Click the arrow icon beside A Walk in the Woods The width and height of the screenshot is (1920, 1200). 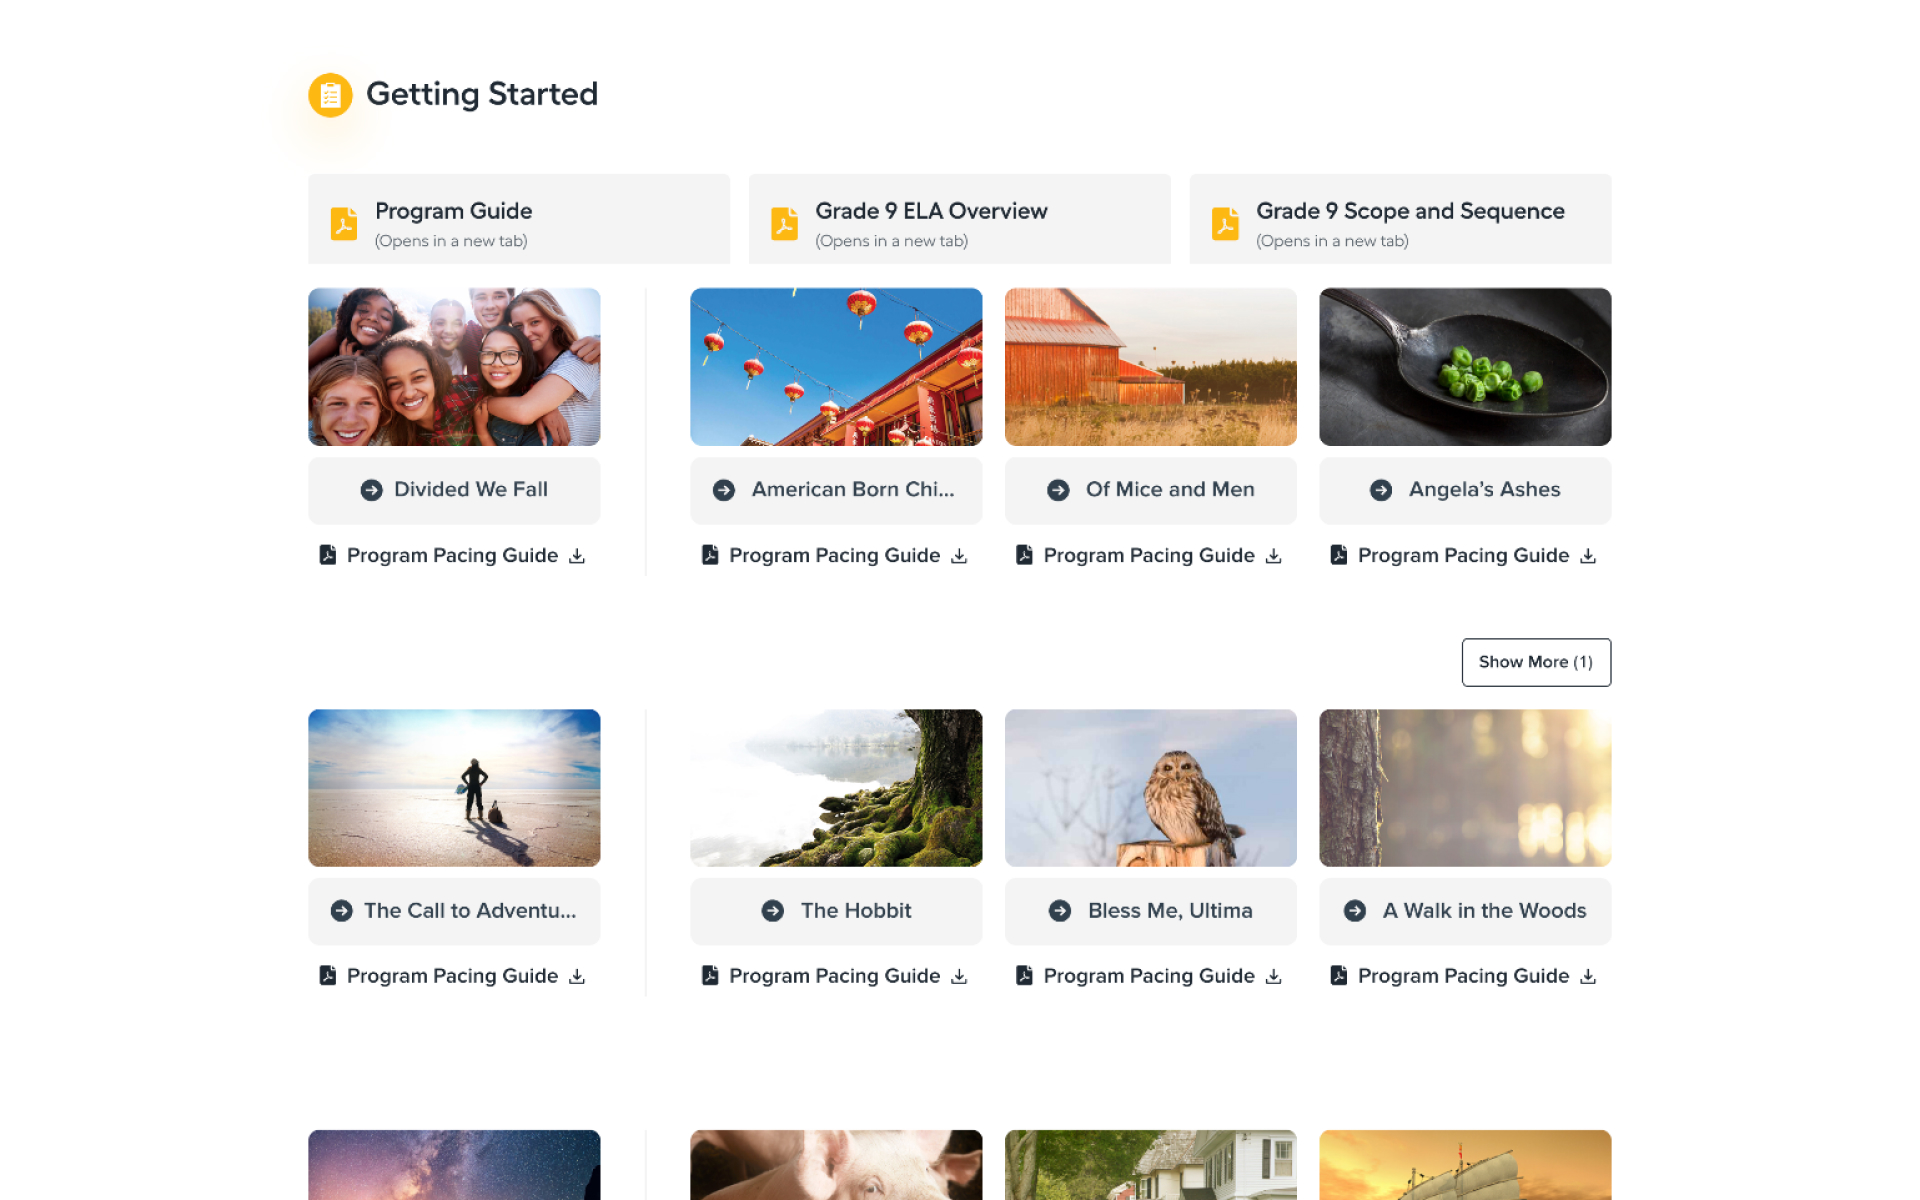(x=1355, y=911)
